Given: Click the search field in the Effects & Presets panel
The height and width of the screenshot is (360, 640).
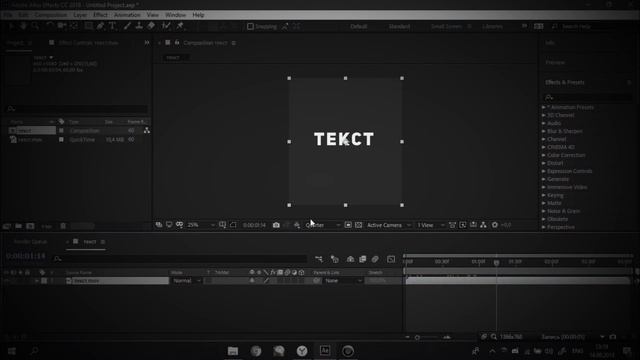Looking at the screenshot, I should 590,98.
